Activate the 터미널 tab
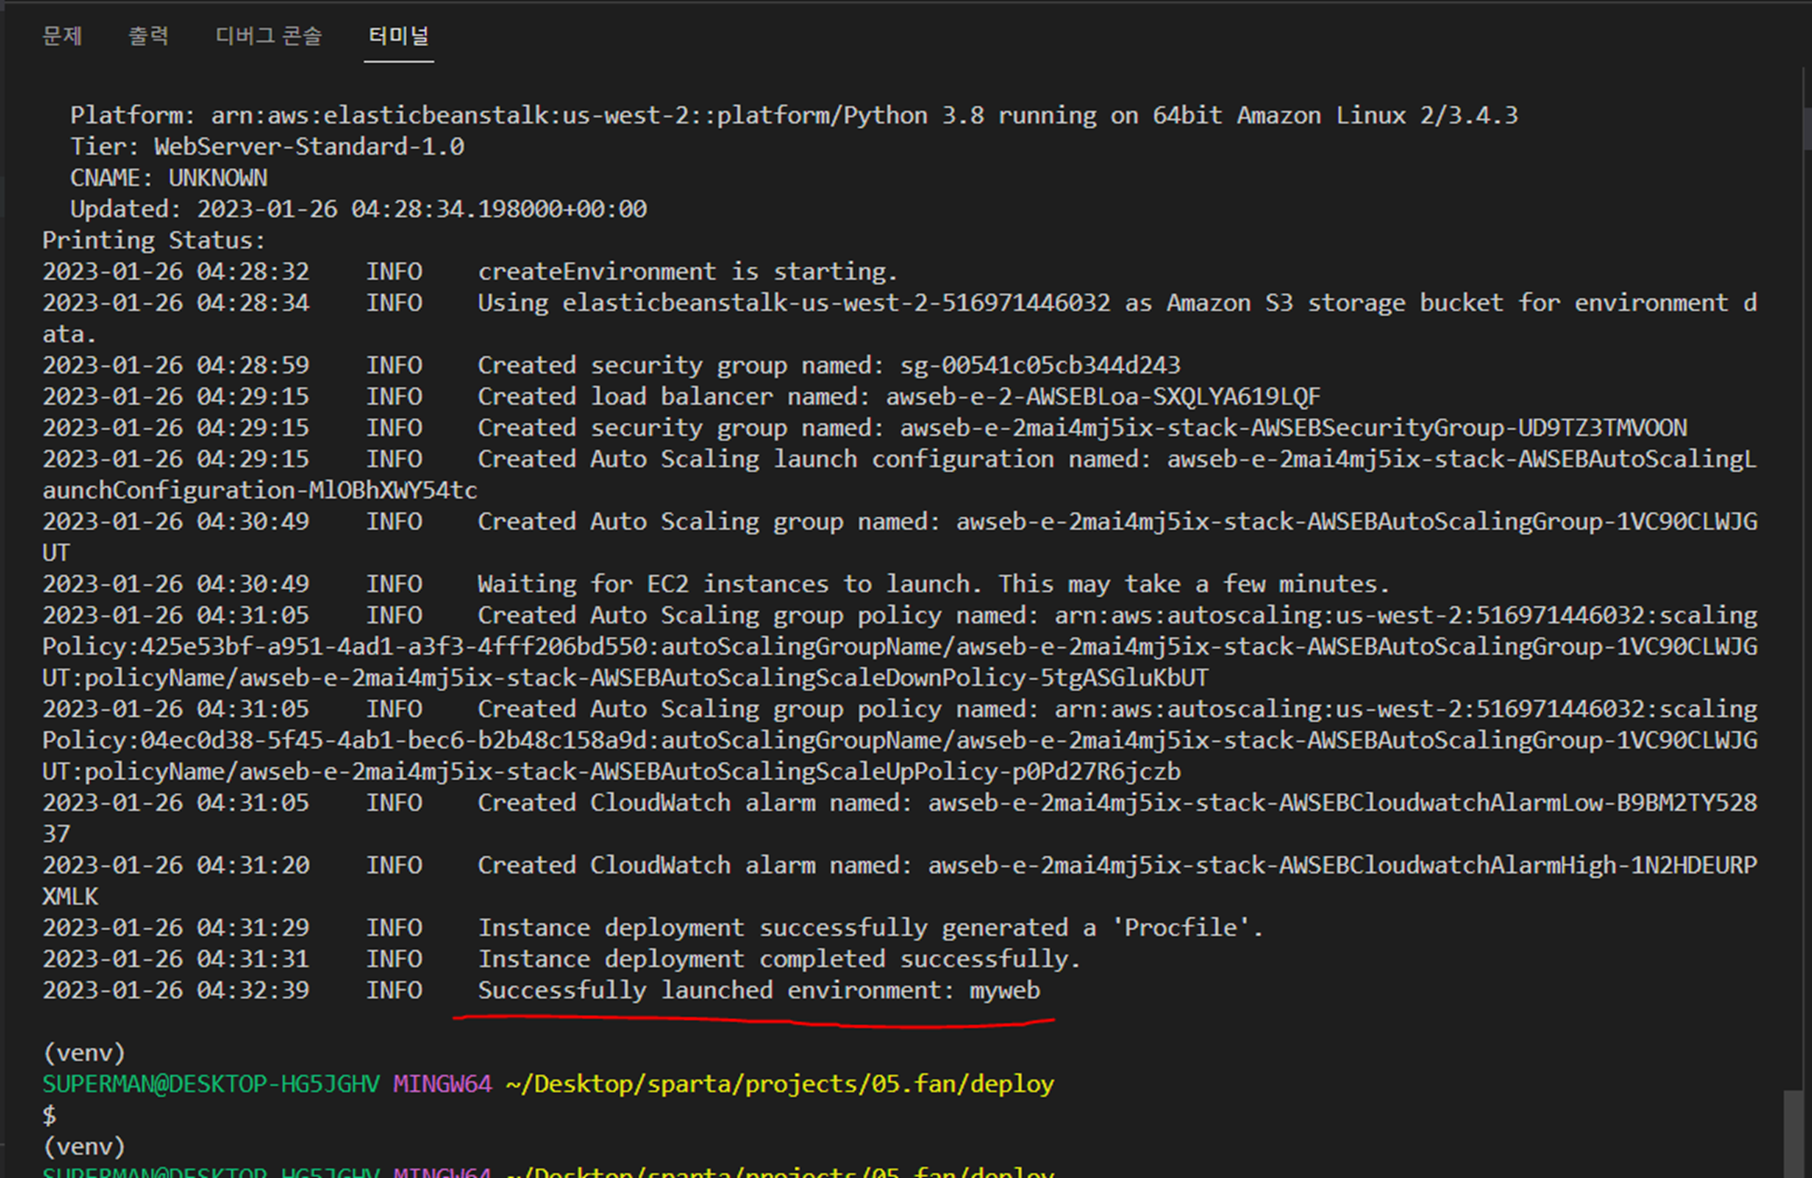Viewport: 1812px width, 1178px height. 399,36
